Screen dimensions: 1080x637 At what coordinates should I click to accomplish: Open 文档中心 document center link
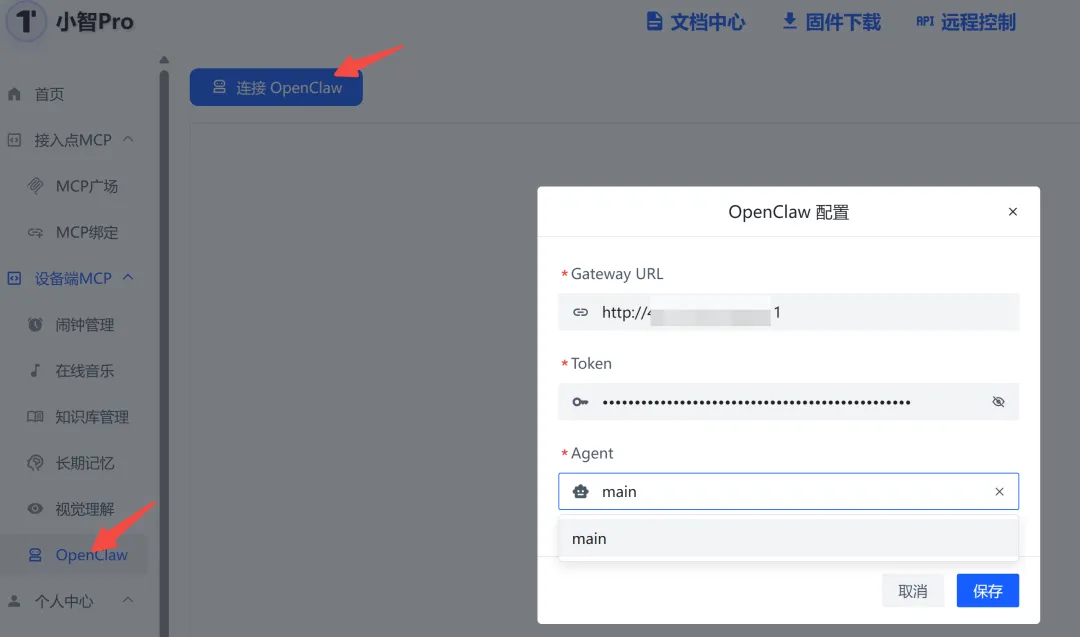click(696, 22)
